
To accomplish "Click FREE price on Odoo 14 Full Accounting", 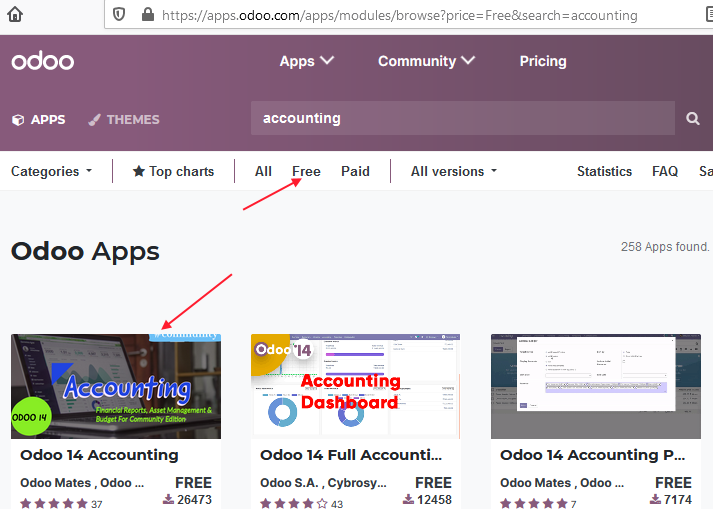I will pyautogui.click(x=433, y=482).
